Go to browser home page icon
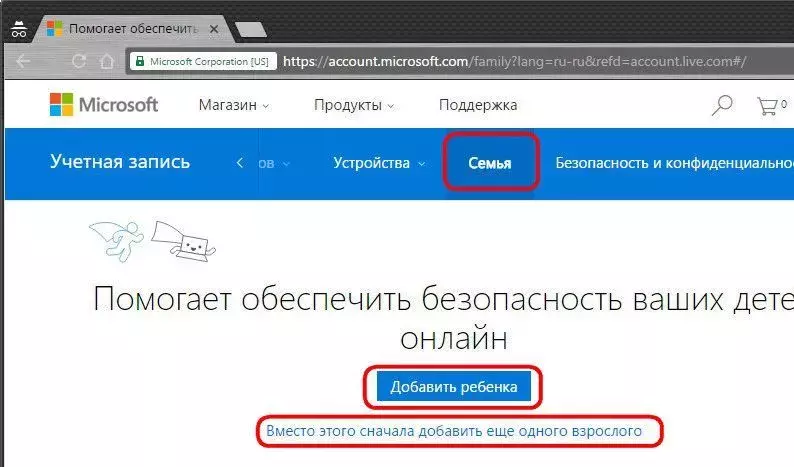The image size is (794, 467). coord(107,61)
